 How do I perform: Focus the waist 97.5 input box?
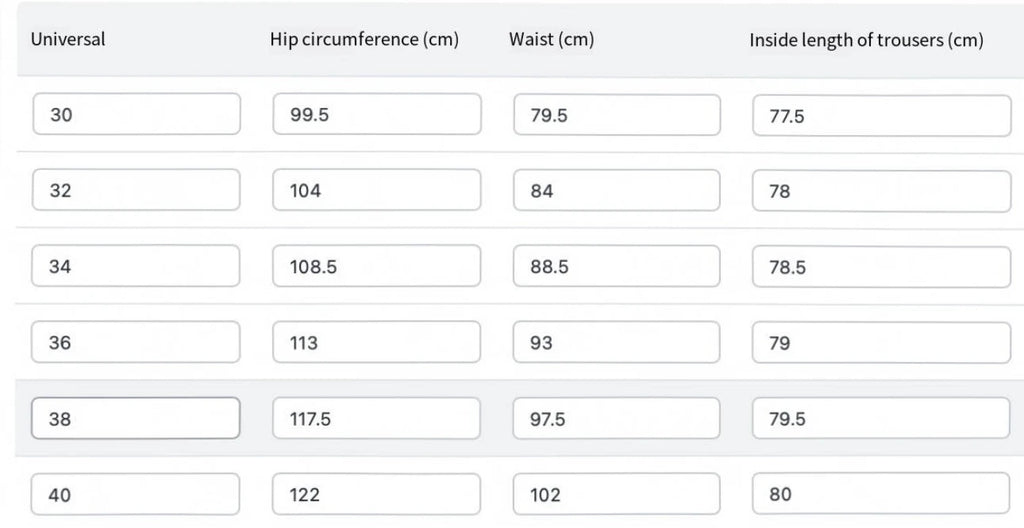point(616,418)
